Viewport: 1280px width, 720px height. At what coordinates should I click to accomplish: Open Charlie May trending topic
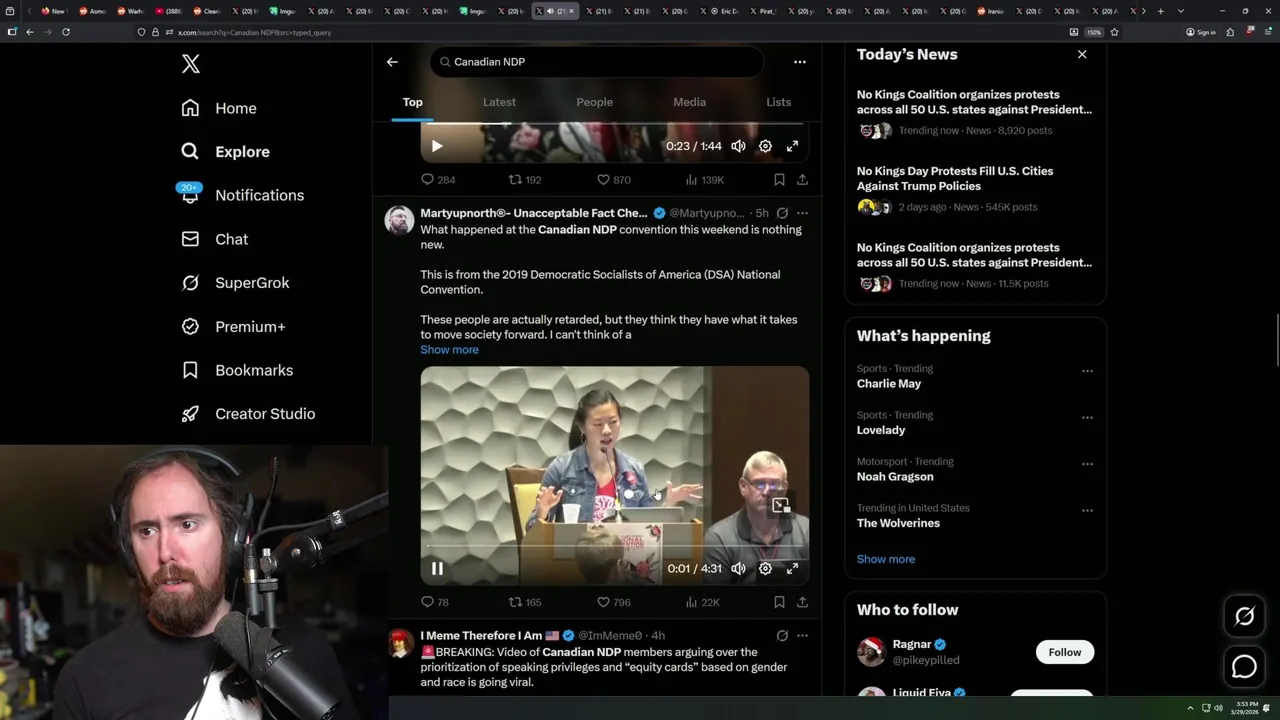[889, 384]
